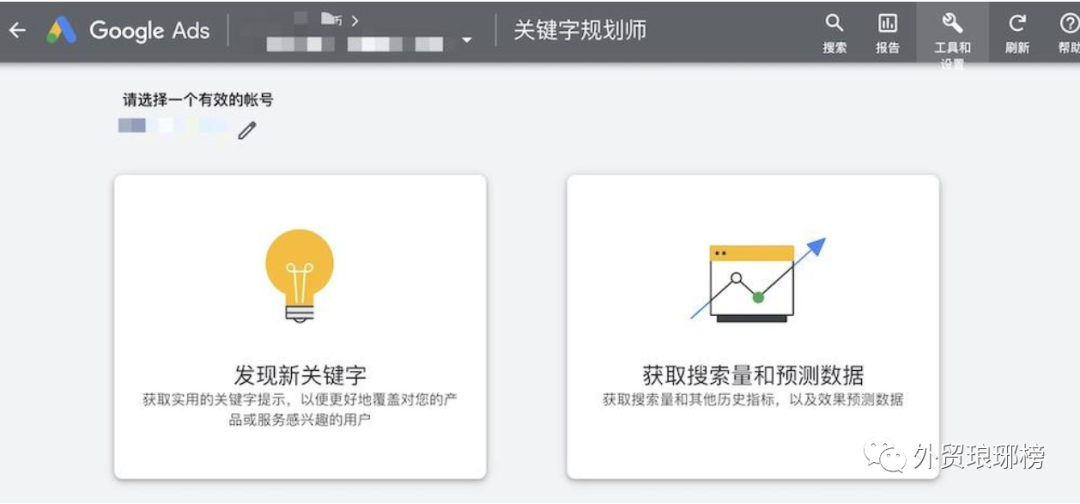Open the 获取搜索量和预测数据 card

[753, 326]
